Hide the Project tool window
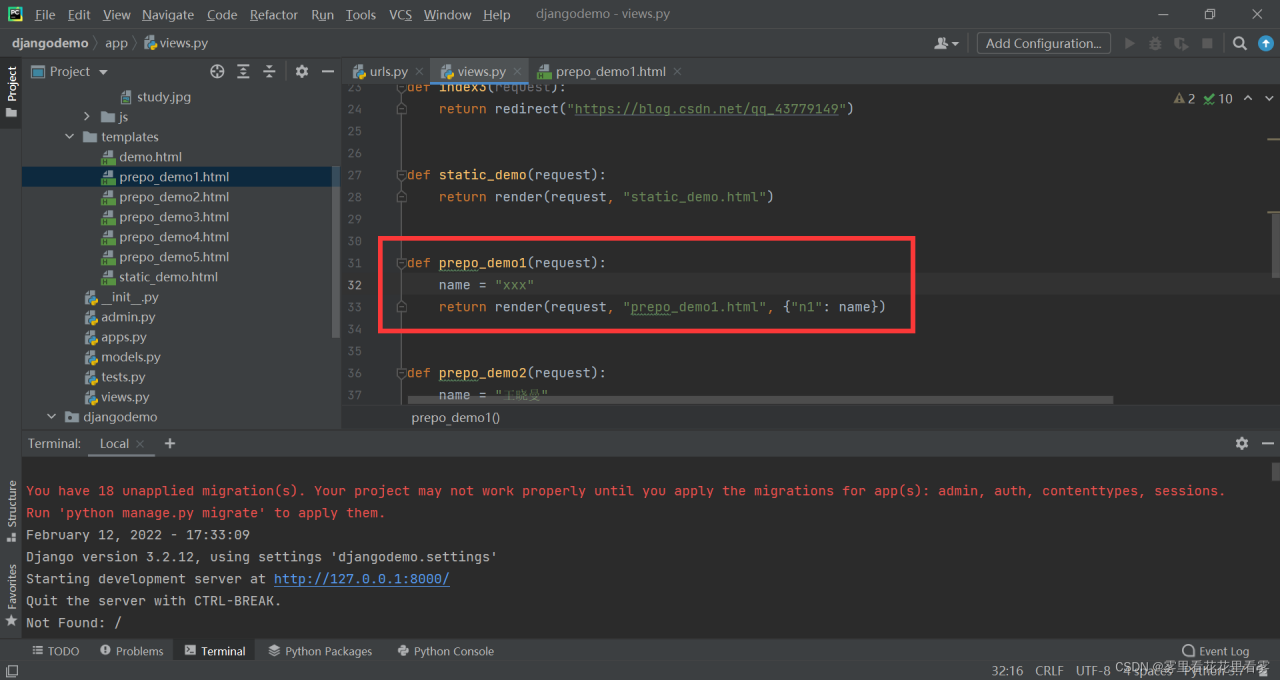Screen dimensions: 1280x680 point(327,72)
